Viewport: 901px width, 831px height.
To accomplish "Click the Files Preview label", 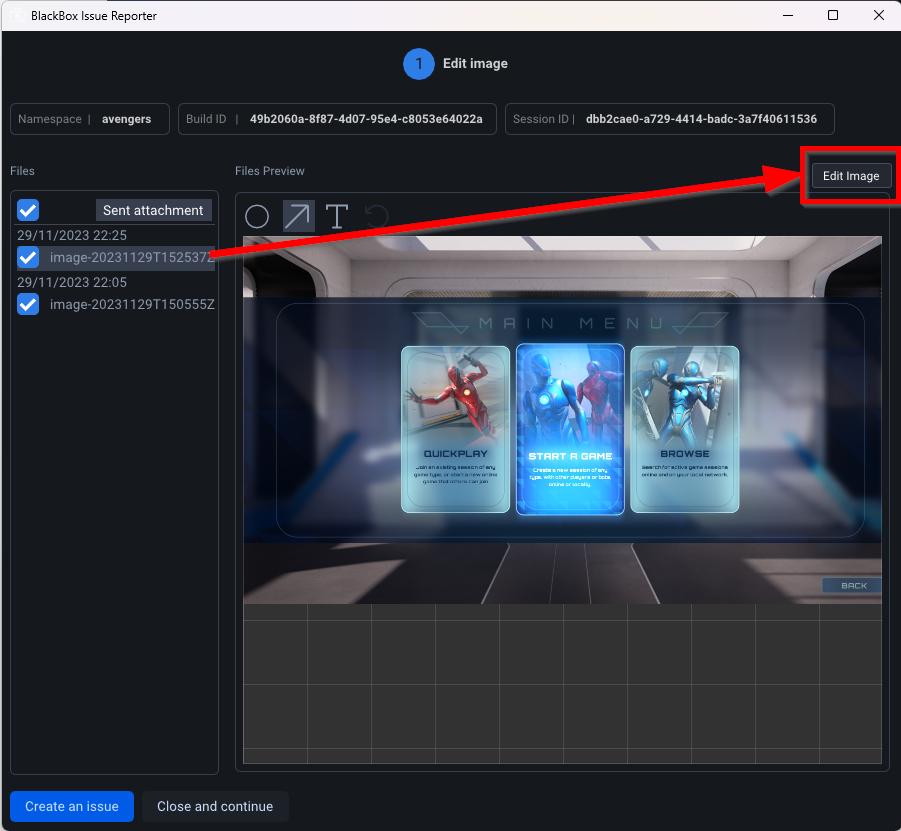I will pos(269,171).
